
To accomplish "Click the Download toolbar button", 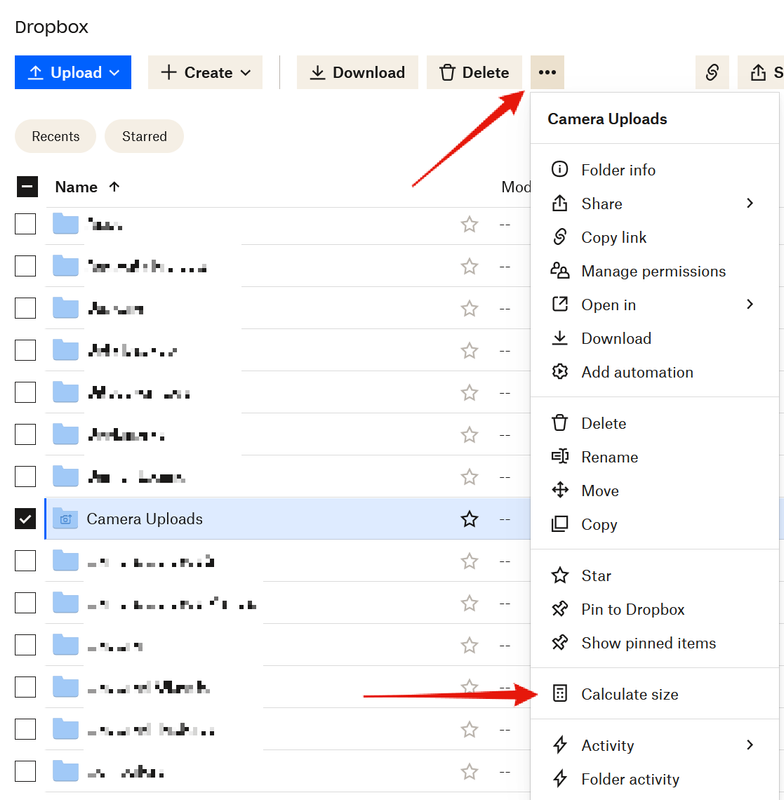I will pos(357,72).
